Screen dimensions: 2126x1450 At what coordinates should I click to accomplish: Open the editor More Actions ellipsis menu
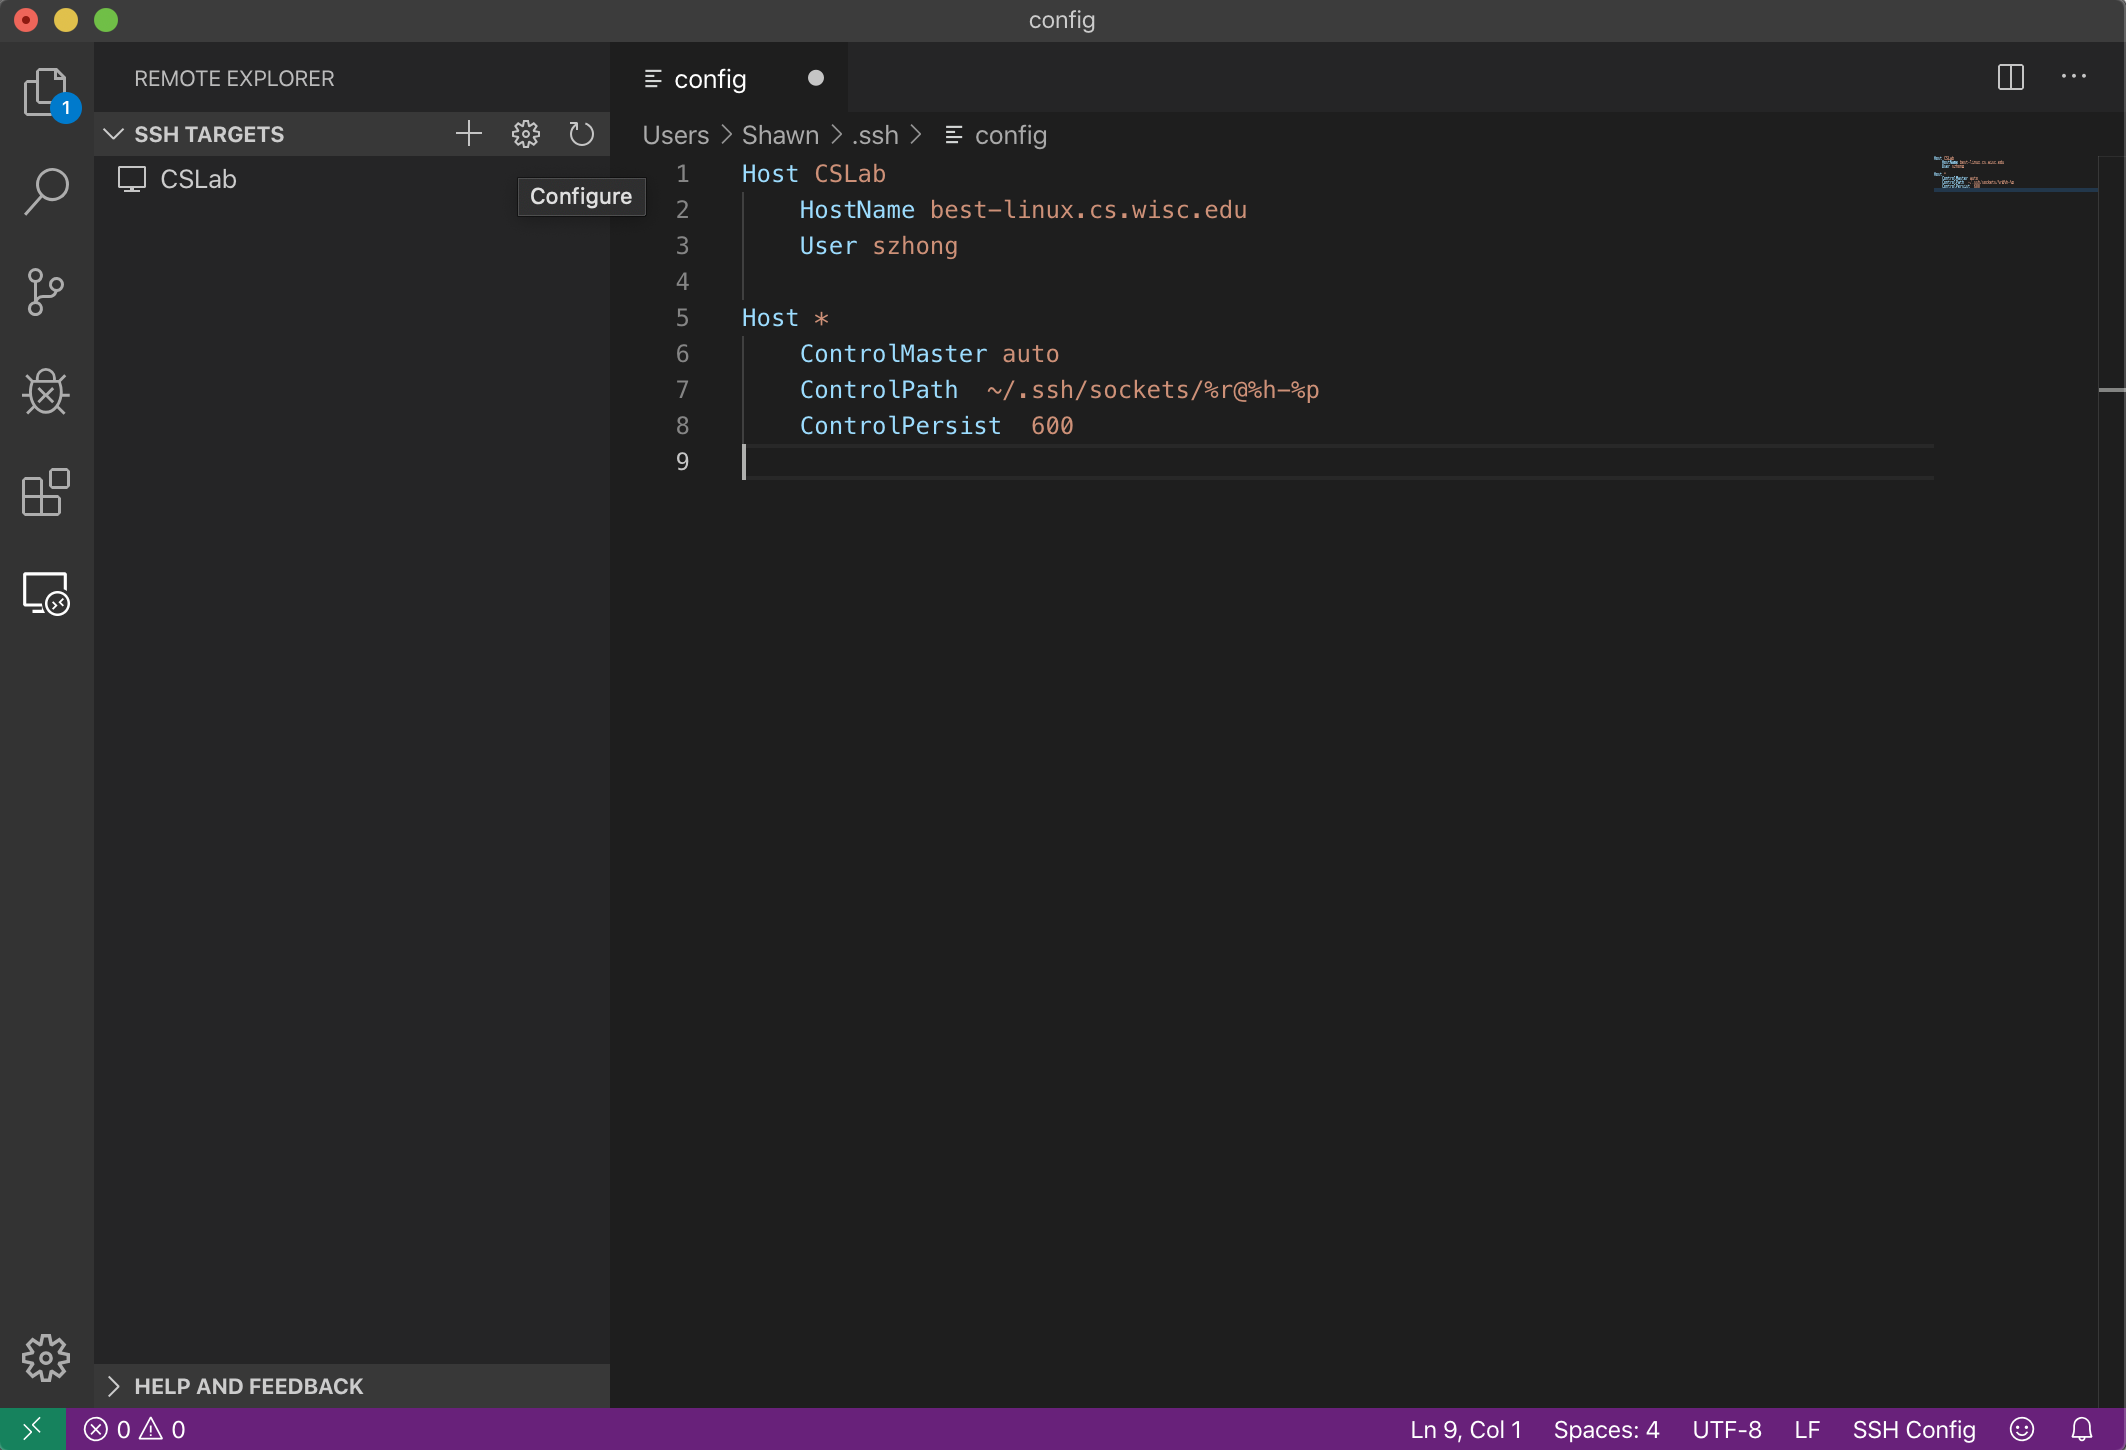2074,77
